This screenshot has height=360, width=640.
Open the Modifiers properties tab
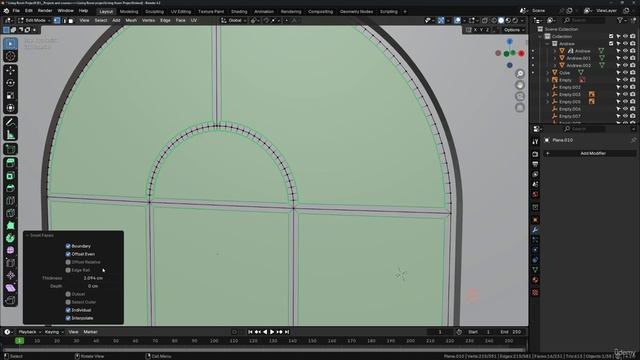(x=535, y=230)
